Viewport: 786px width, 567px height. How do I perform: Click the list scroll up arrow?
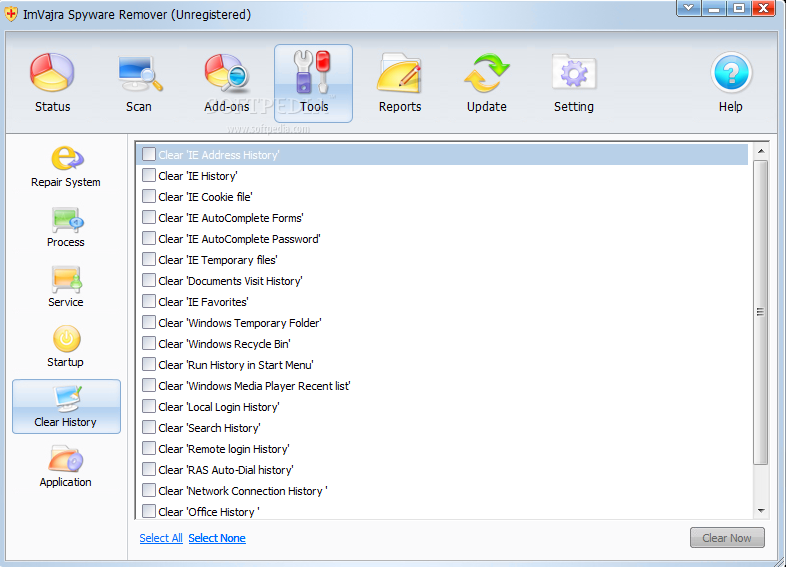(x=761, y=151)
